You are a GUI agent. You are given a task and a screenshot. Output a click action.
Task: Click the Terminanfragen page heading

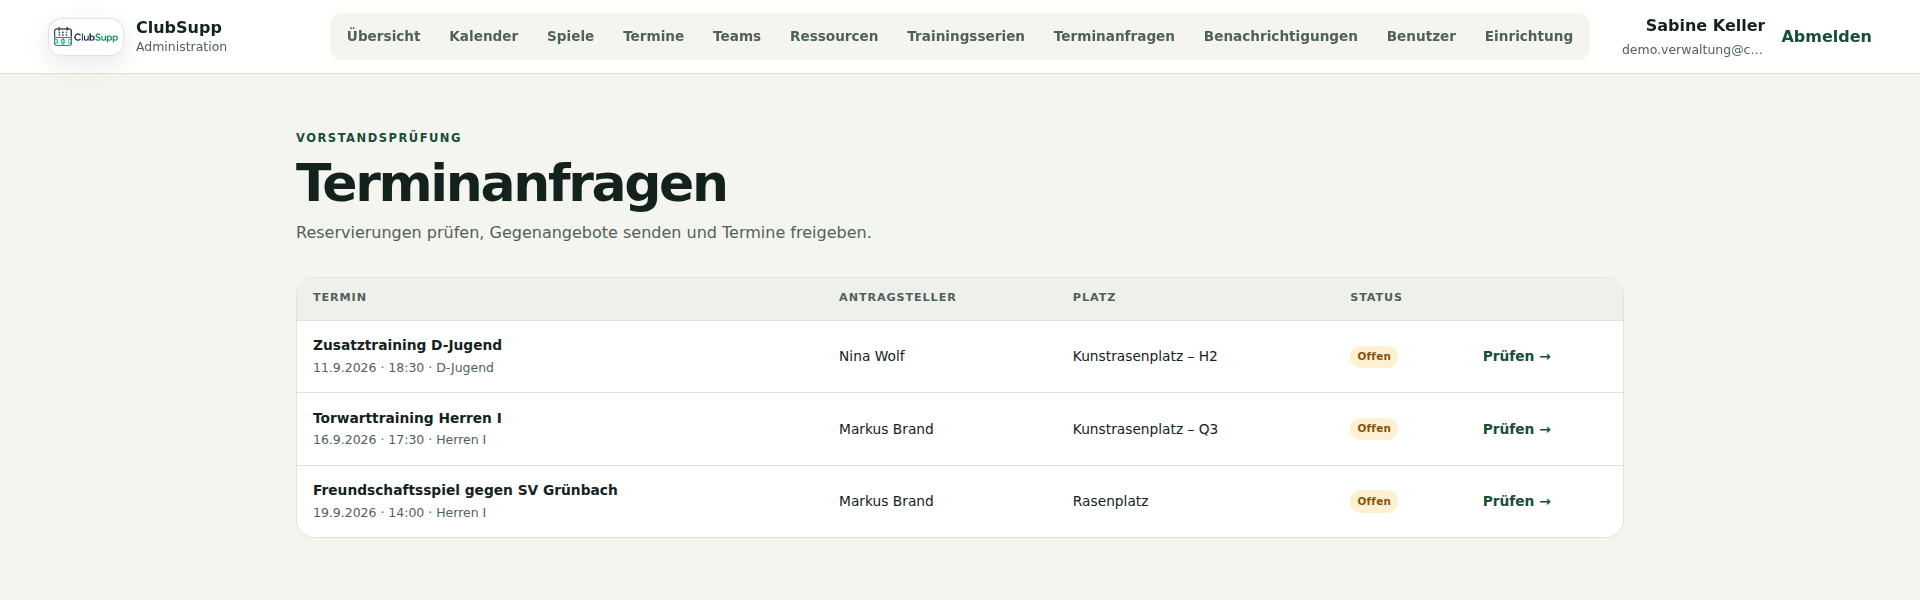511,183
